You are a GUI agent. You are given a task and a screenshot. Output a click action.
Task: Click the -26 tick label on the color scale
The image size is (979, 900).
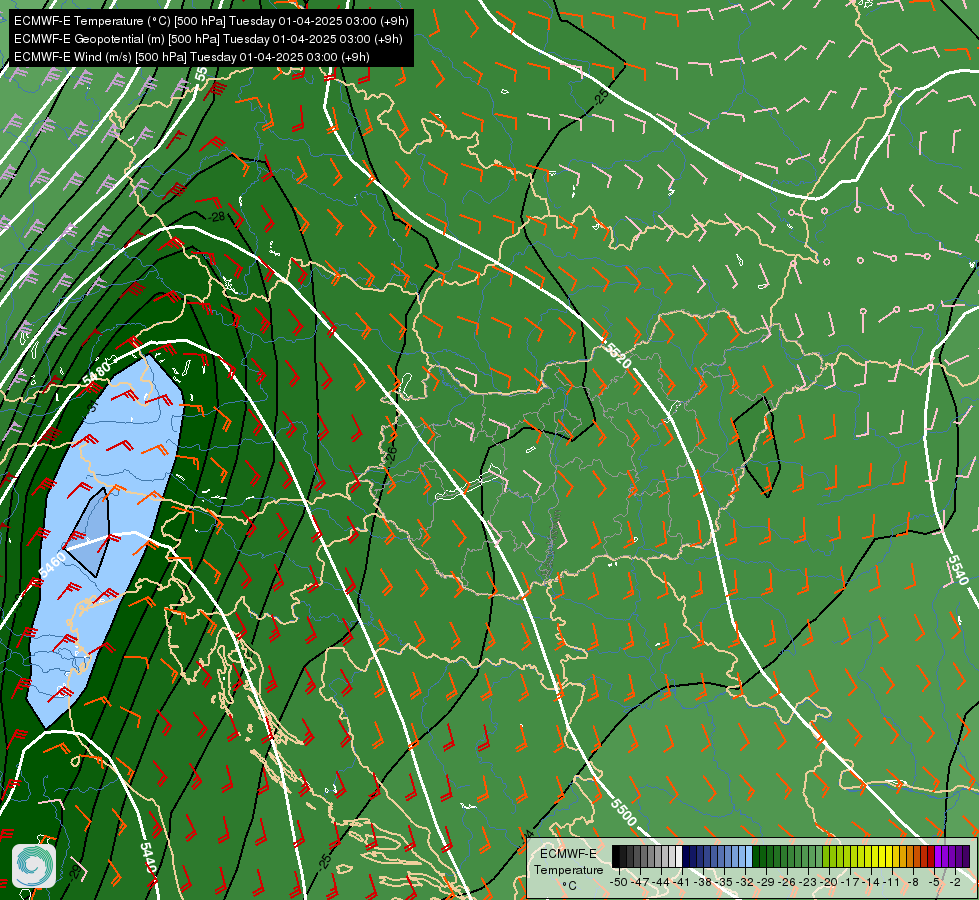click(787, 882)
